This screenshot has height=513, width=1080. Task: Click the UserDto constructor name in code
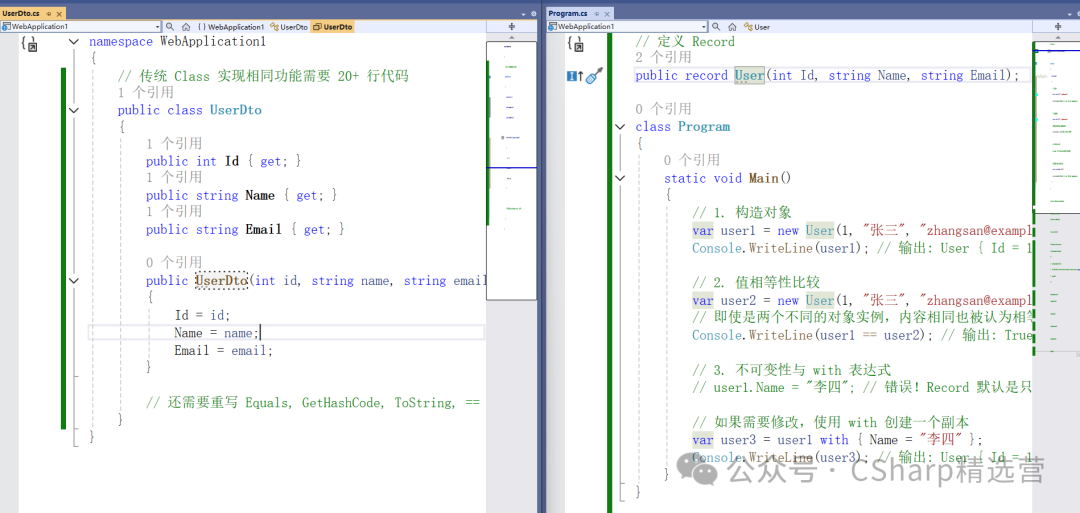pyautogui.click(x=221, y=281)
